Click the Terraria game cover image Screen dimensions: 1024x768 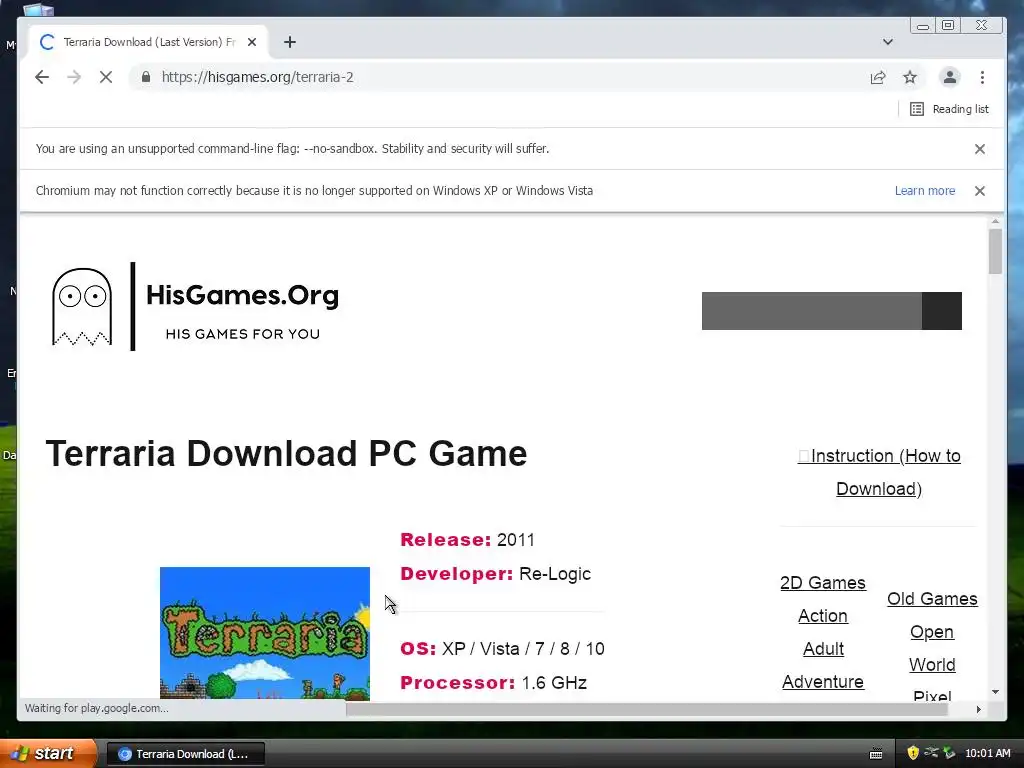264,633
